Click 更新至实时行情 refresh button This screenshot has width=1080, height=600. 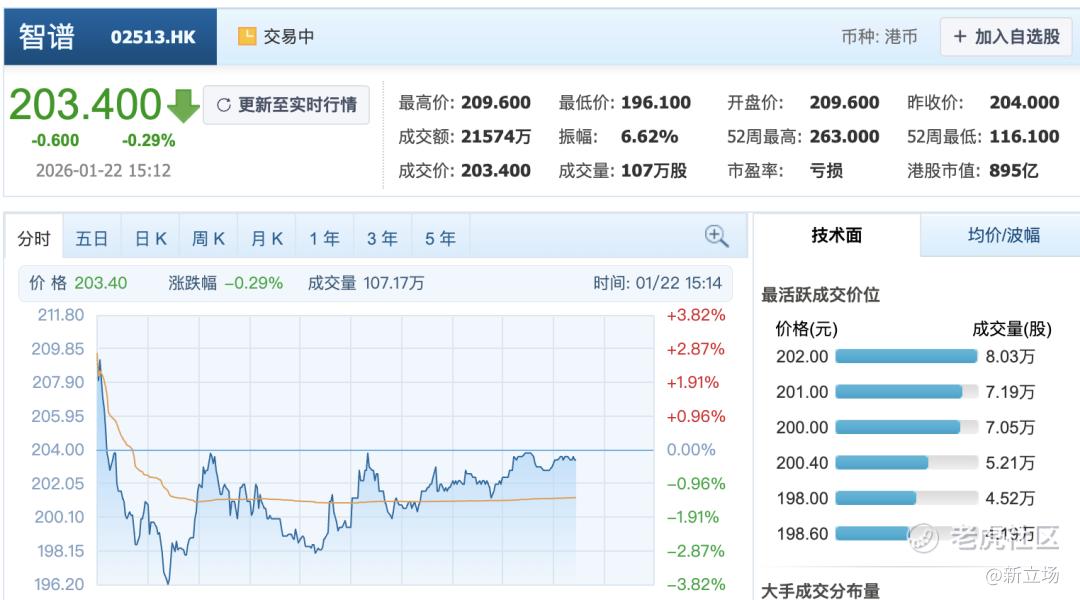pos(286,105)
